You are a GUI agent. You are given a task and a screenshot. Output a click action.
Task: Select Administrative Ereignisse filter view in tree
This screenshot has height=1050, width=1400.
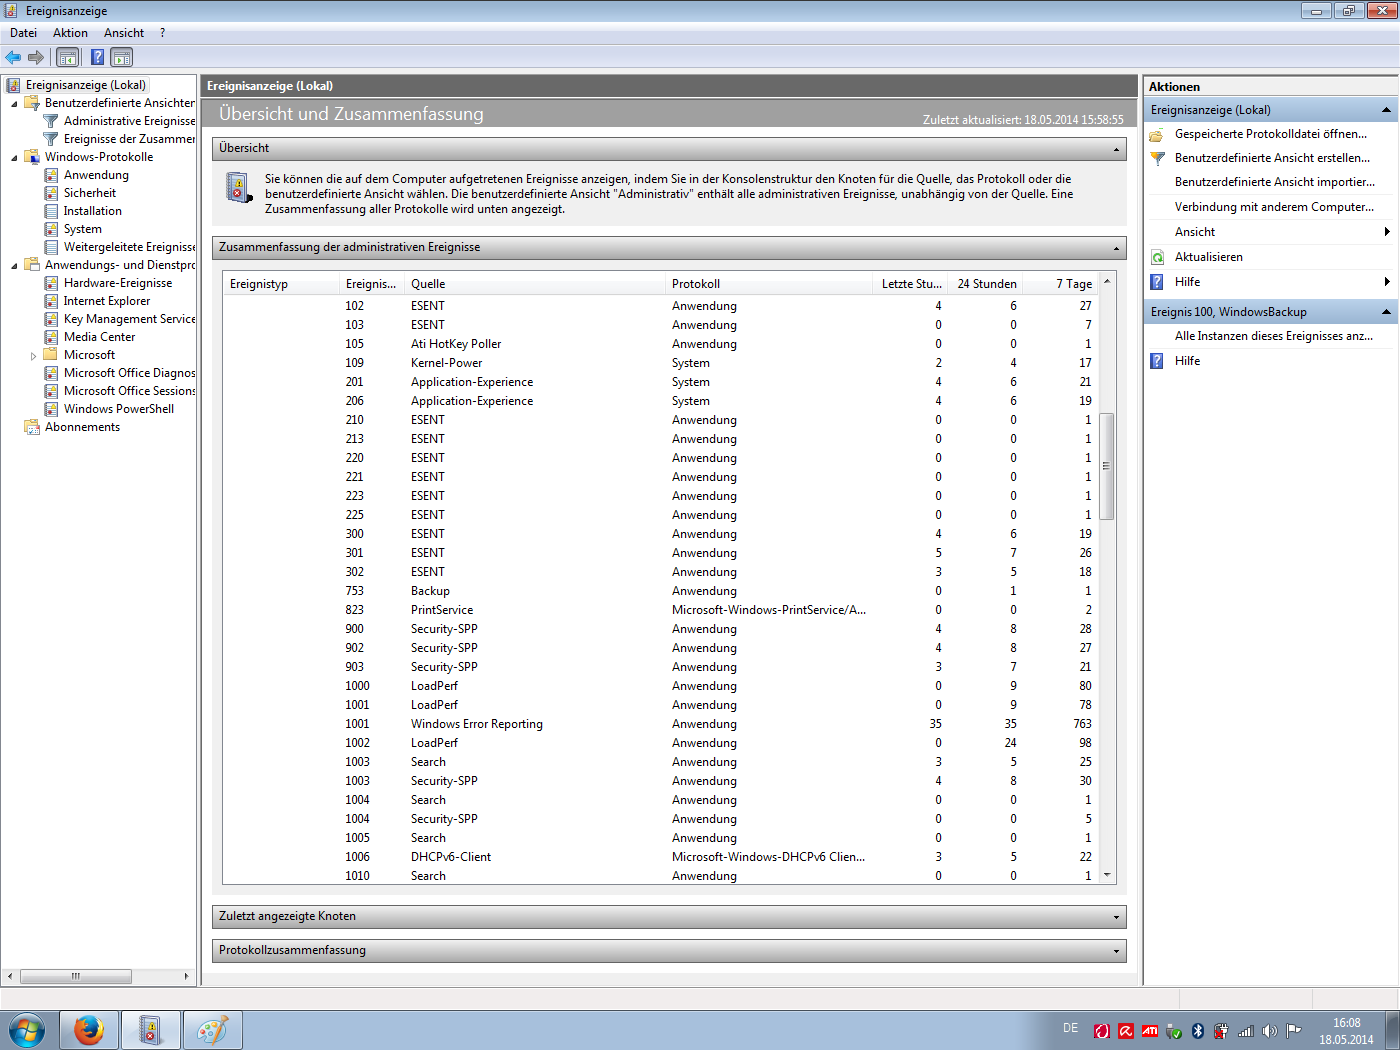pyautogui.click(x=129, y=121)
